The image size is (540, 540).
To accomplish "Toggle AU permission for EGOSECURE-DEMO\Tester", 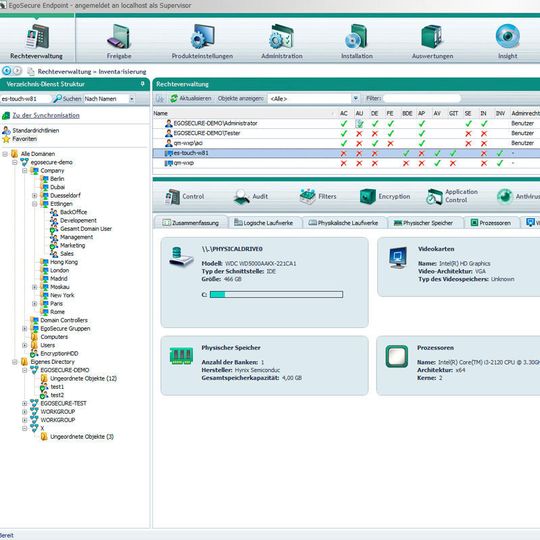I will coord(359,133).
